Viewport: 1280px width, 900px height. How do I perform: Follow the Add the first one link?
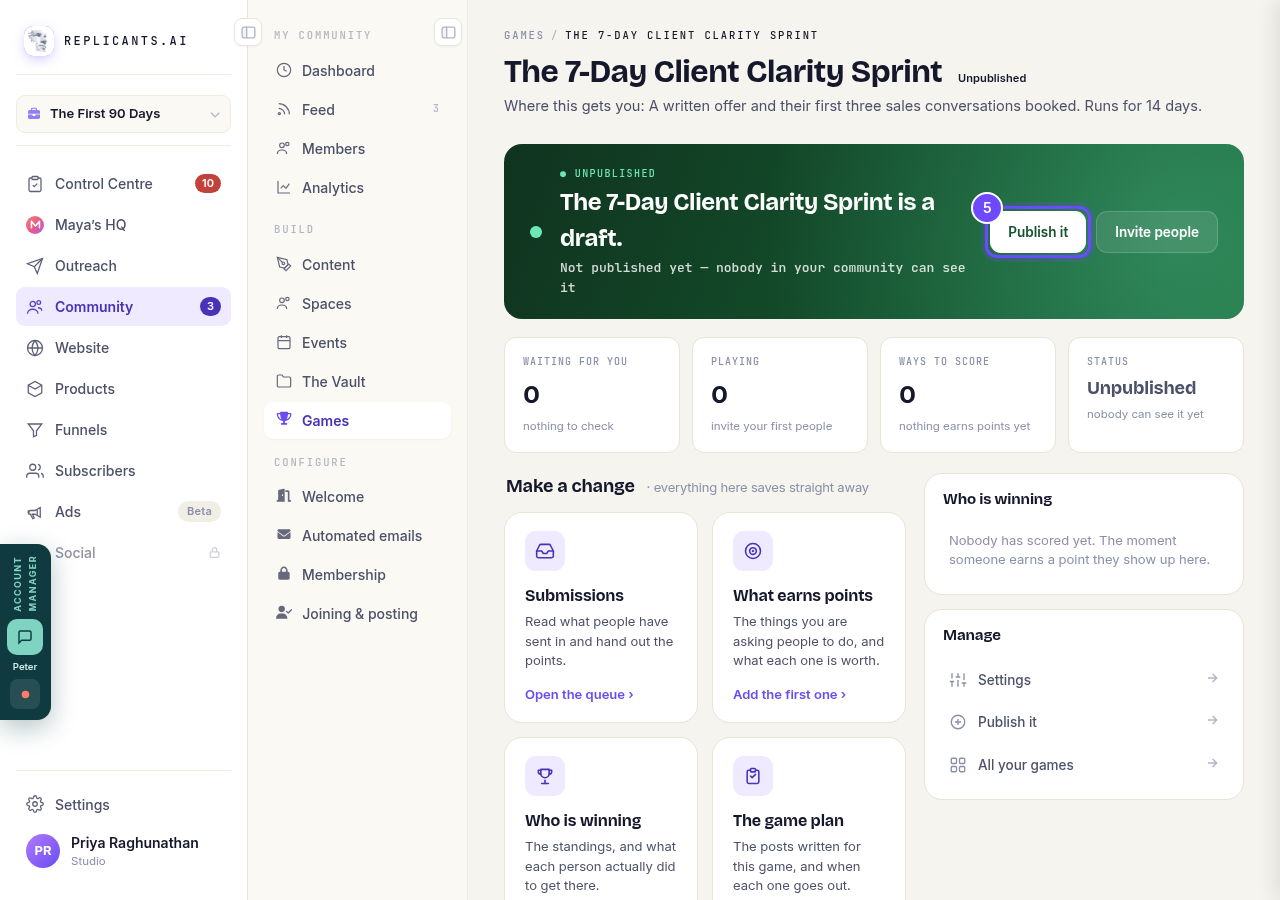pos(789,695)
